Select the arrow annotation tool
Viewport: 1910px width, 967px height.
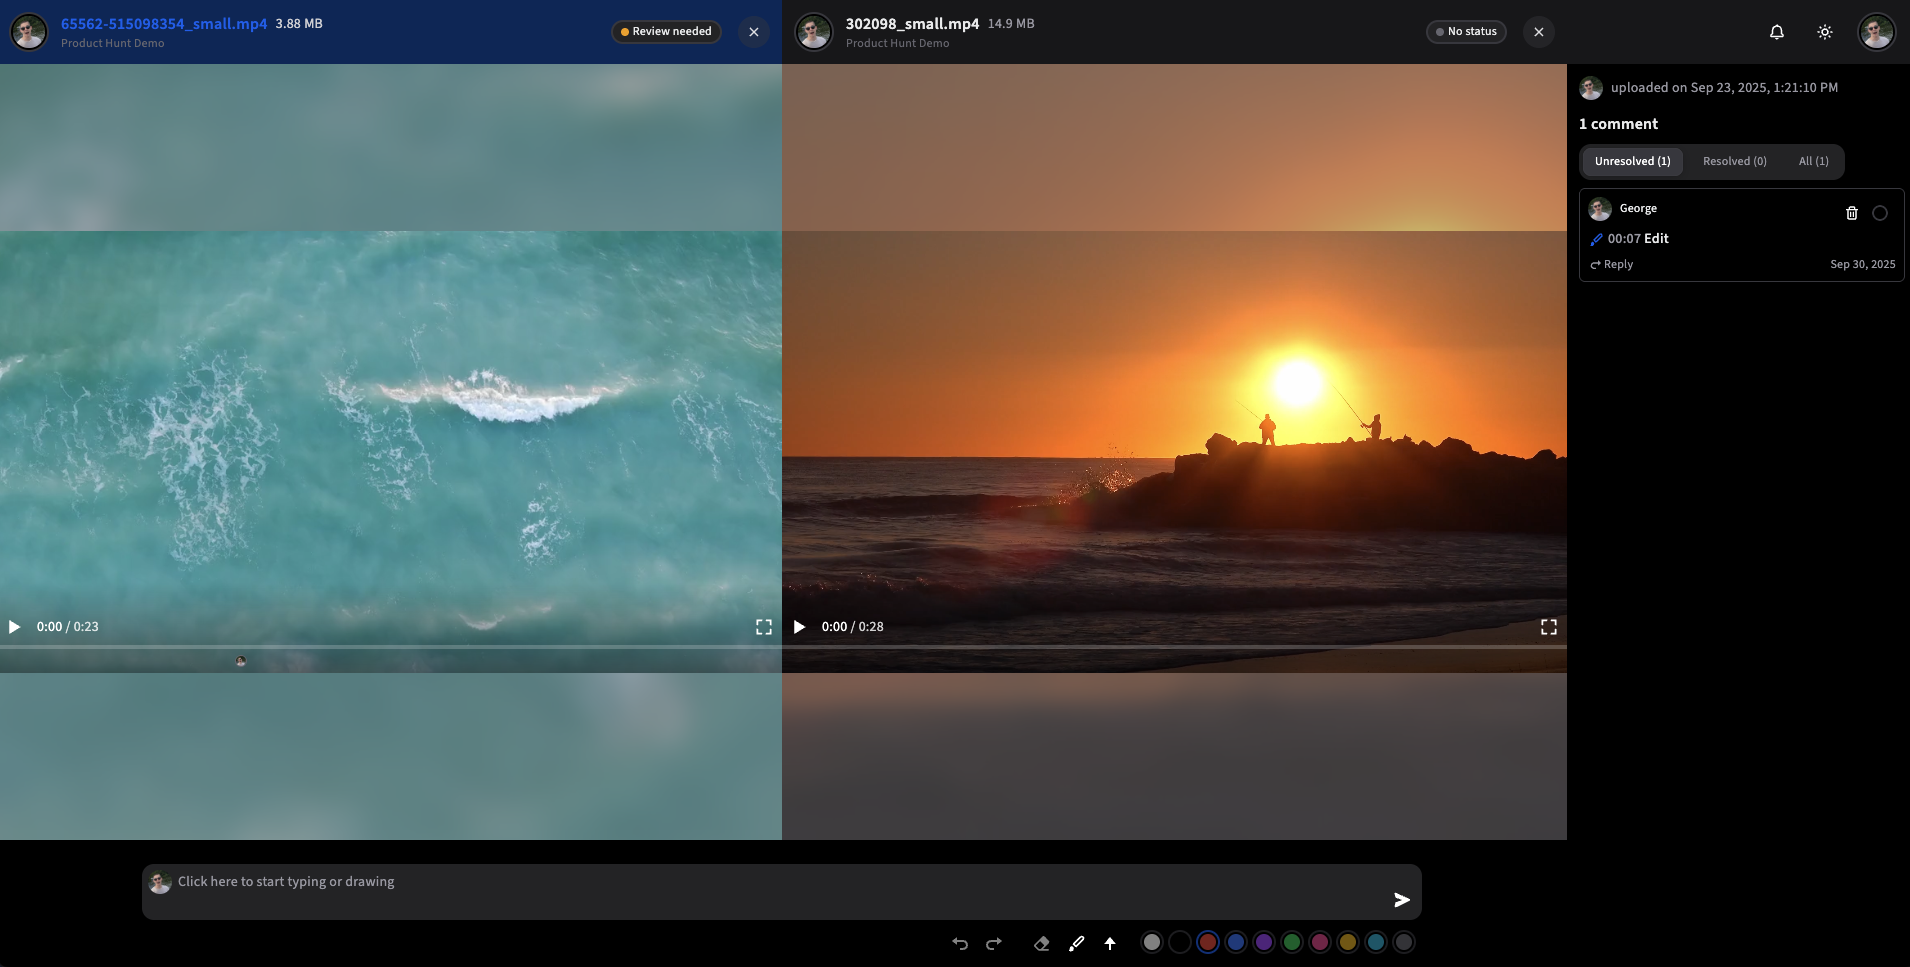[x=1110, y=943]
